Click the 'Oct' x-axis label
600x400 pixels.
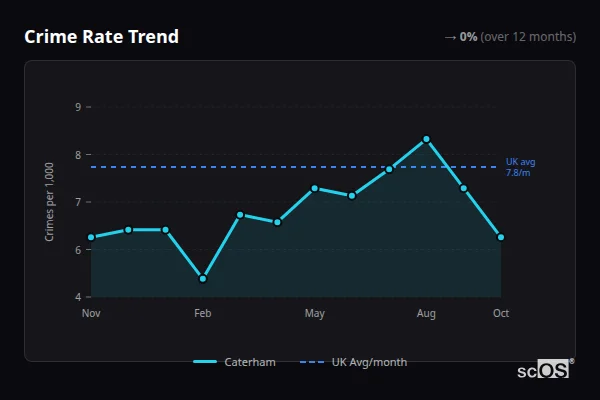501,313
